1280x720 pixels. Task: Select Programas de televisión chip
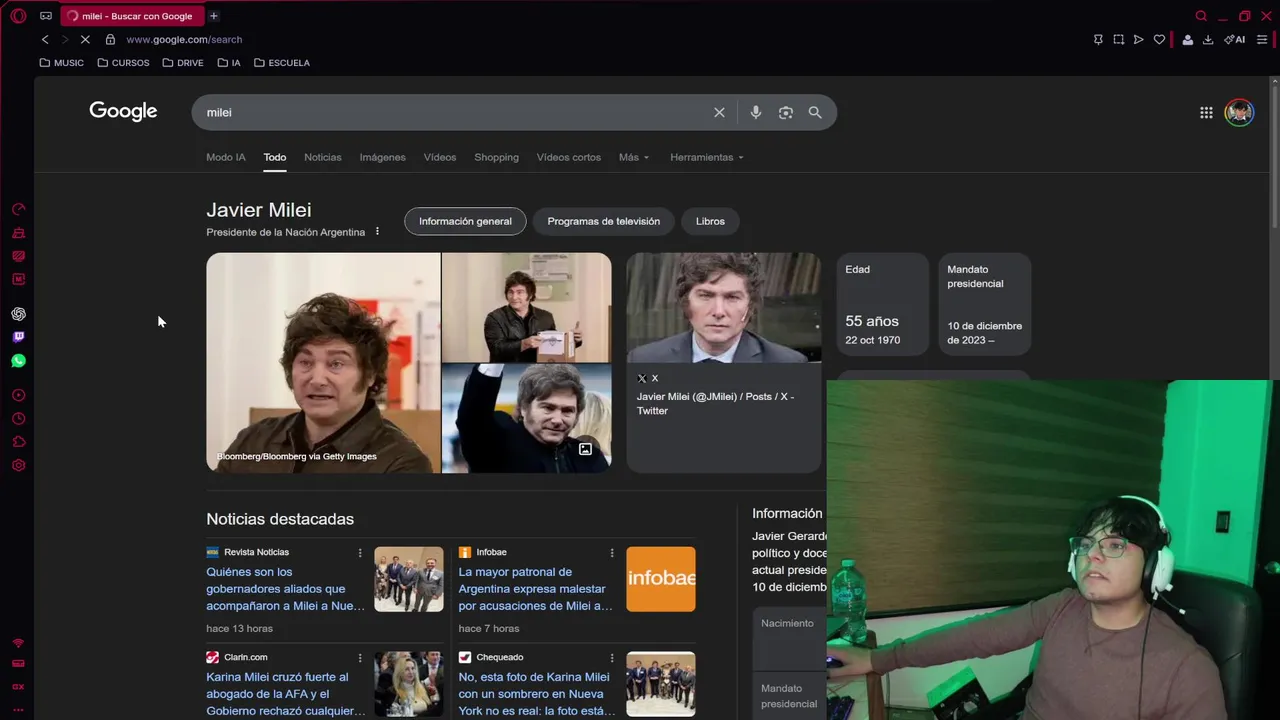pos(604,221)
